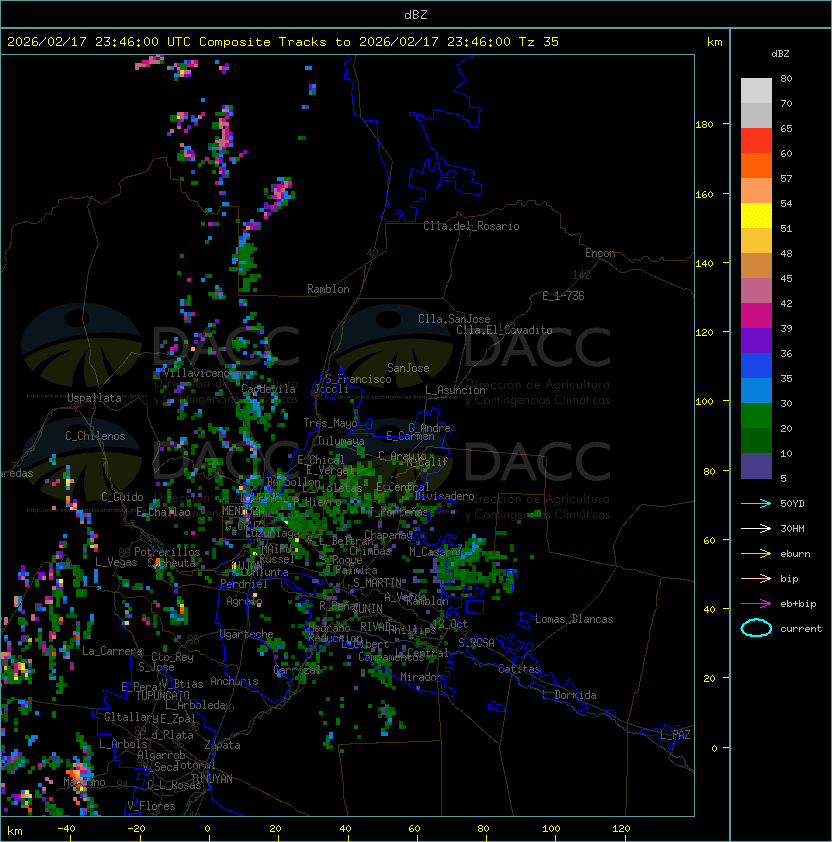Select the light blue 30-35 dBZ swatch
832x842 pixels.
point(756,390)
